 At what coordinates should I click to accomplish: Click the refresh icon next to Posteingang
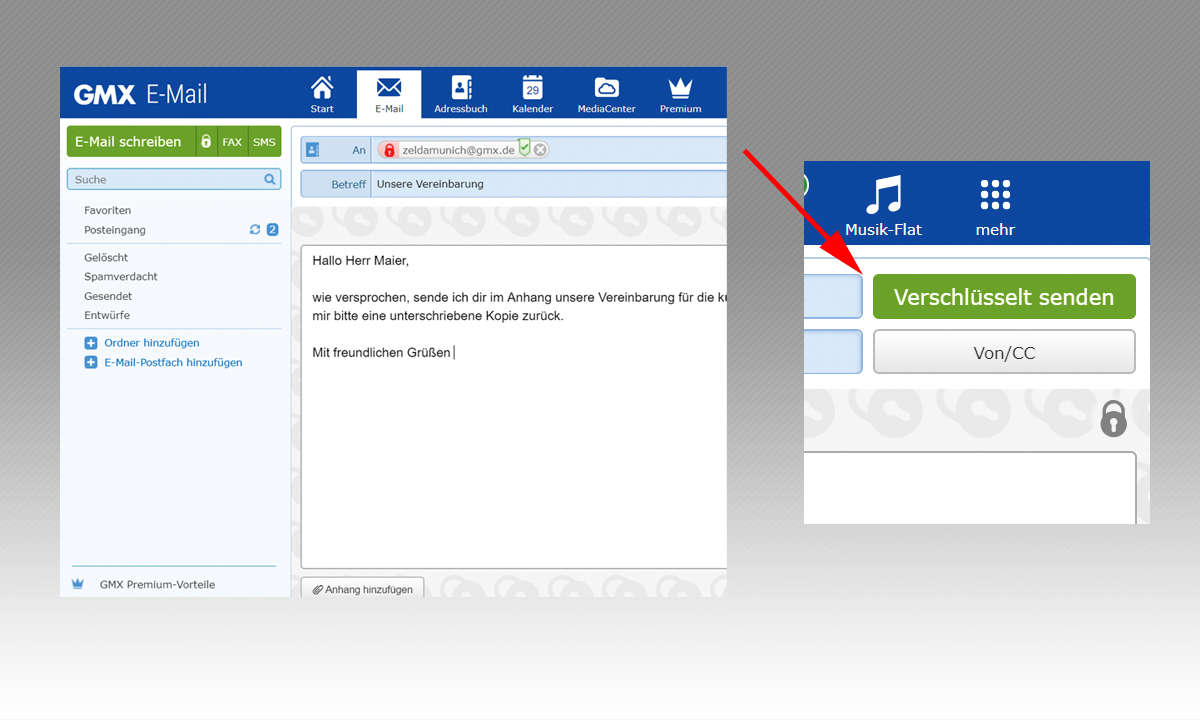coord(255,230)
